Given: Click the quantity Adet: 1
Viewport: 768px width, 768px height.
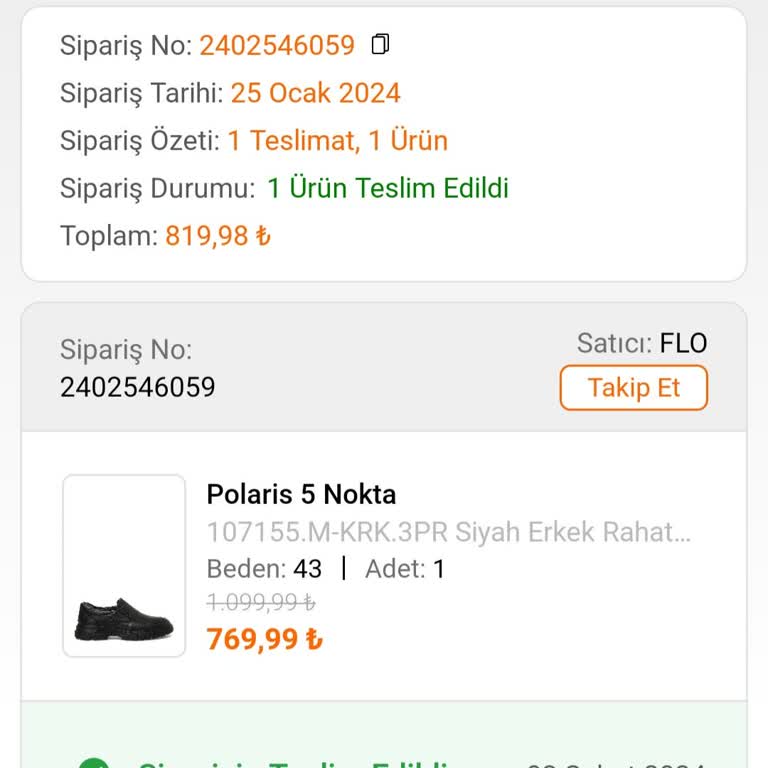Looking at the screenshot, I should [405, 569].
